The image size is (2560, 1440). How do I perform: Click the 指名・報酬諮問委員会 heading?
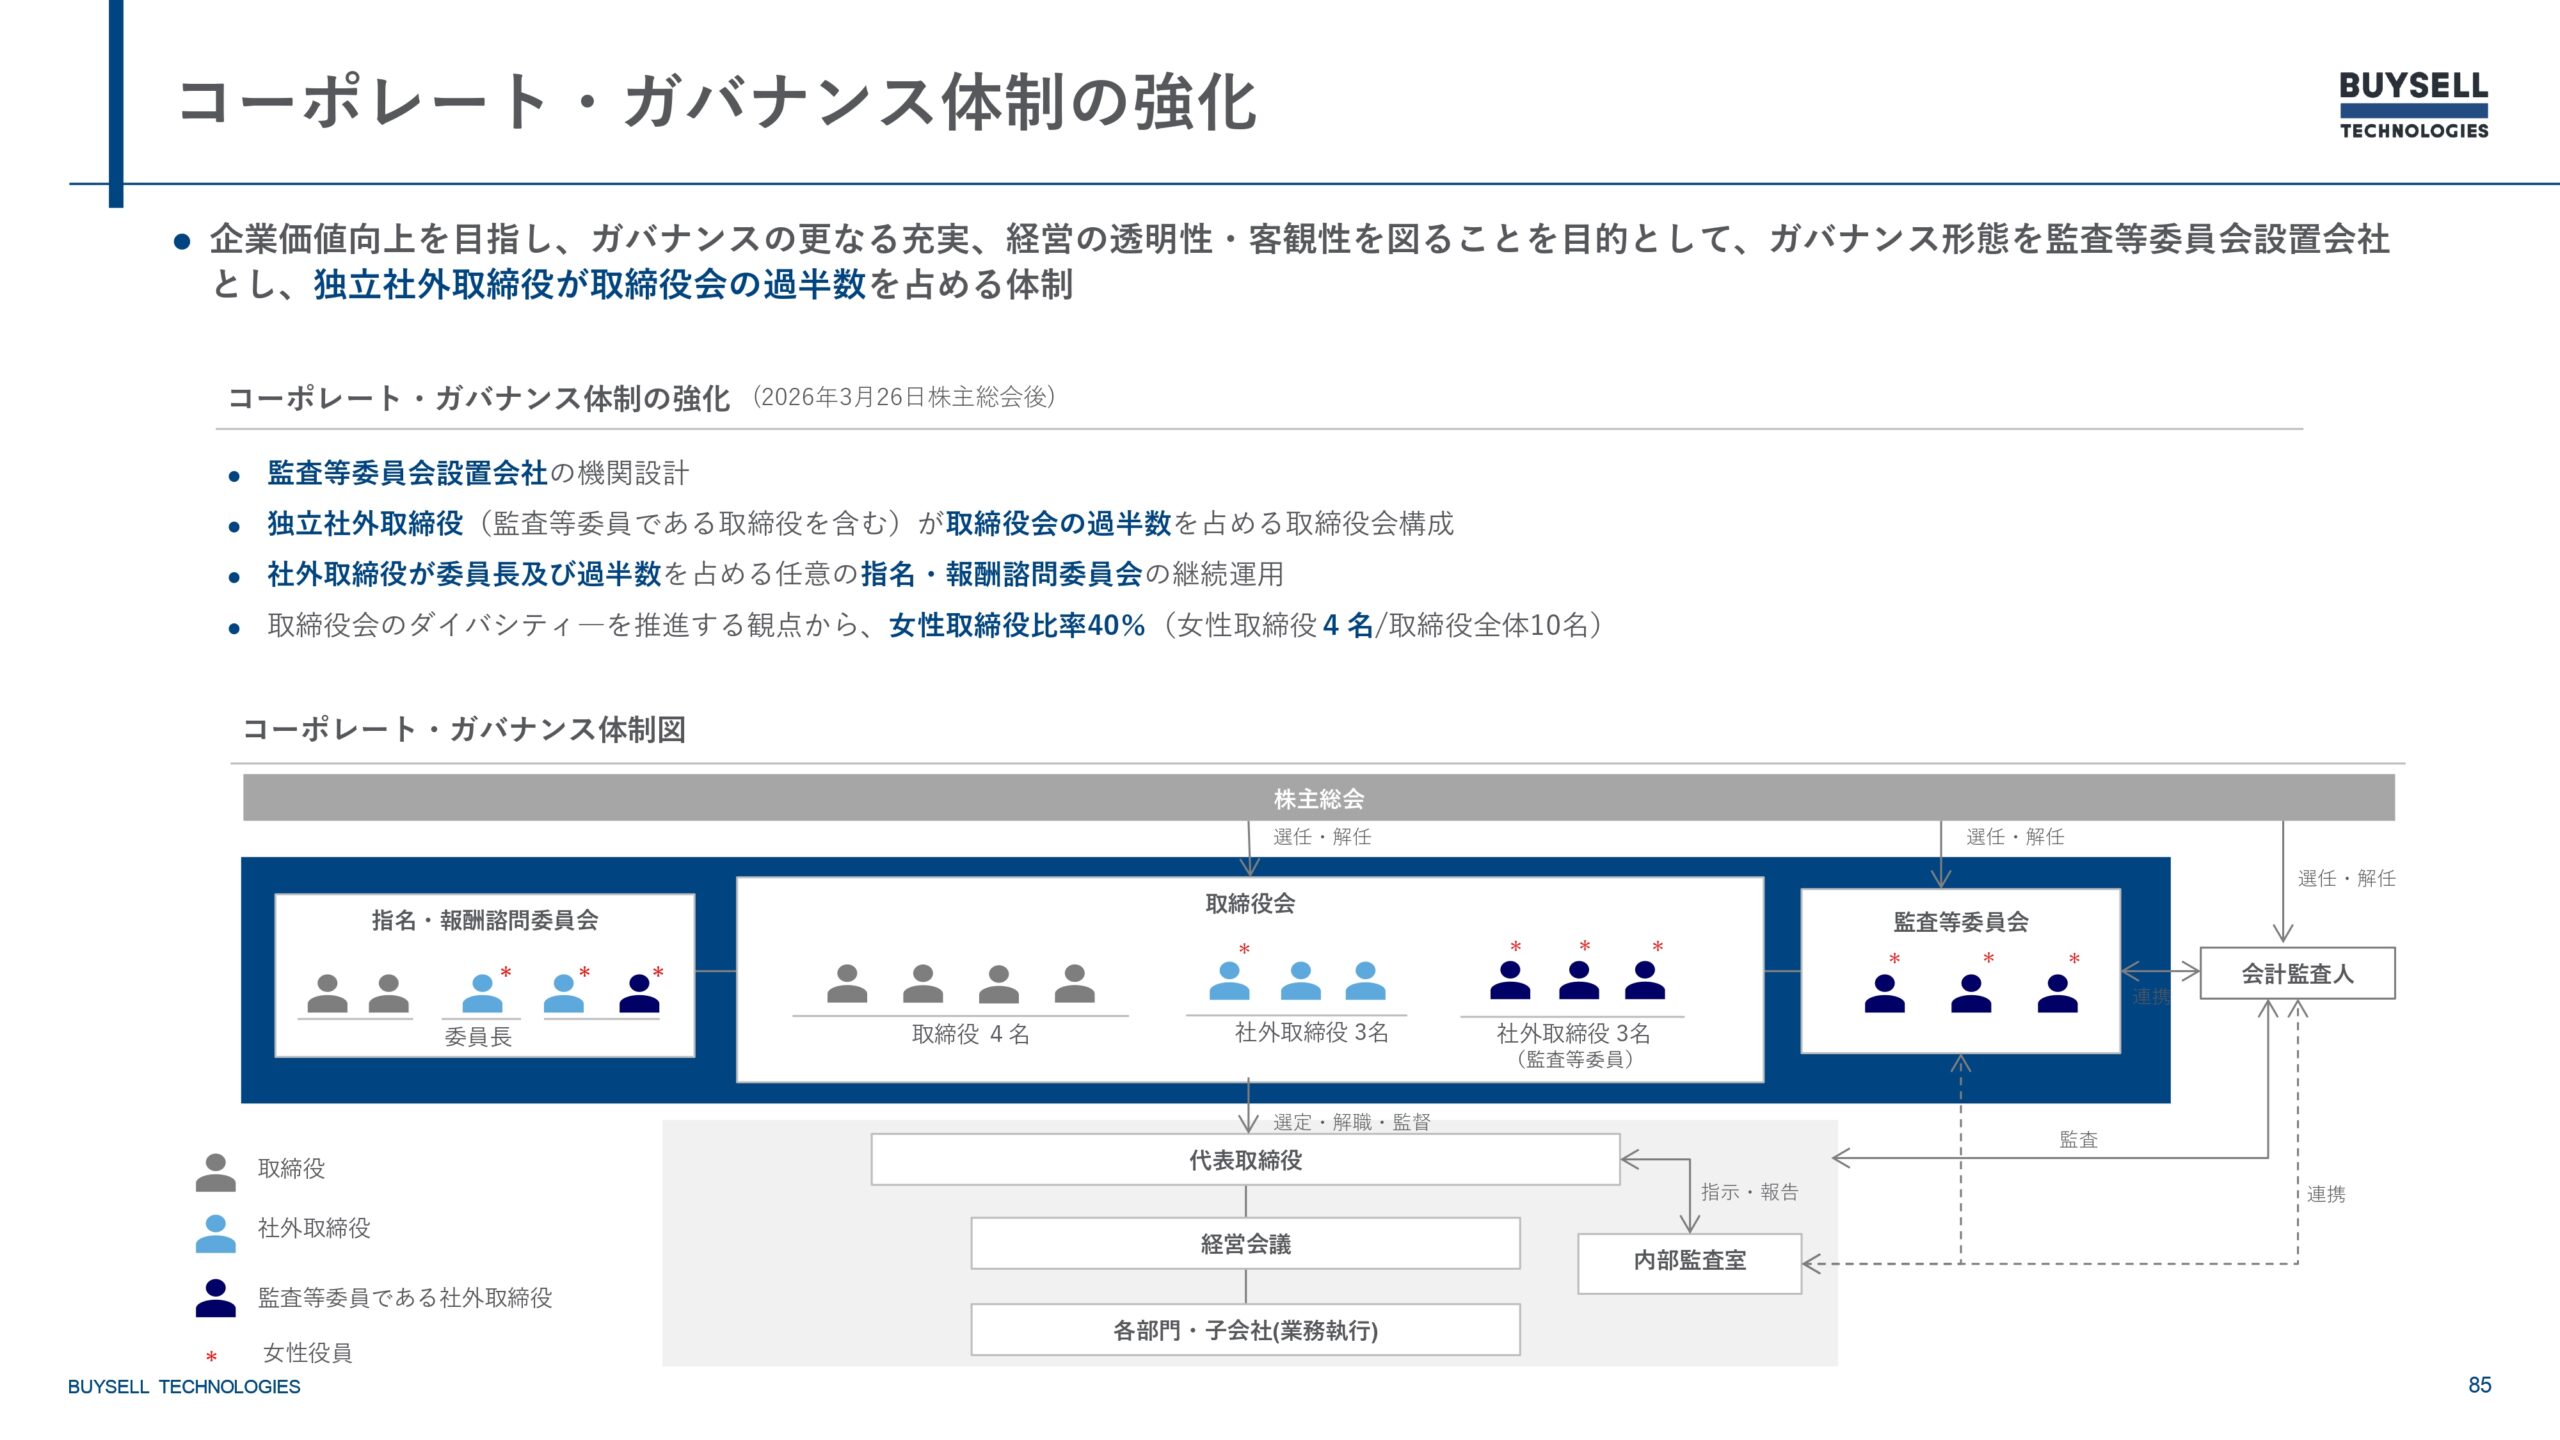(x=485, y=920)
